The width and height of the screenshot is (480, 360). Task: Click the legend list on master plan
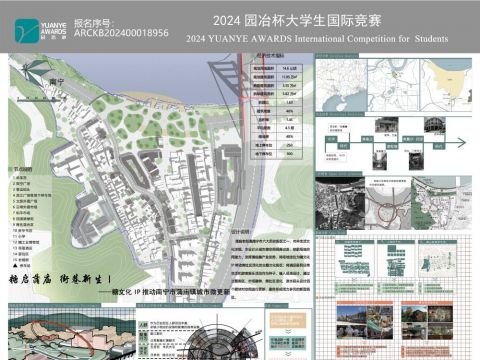click(31, 217)
